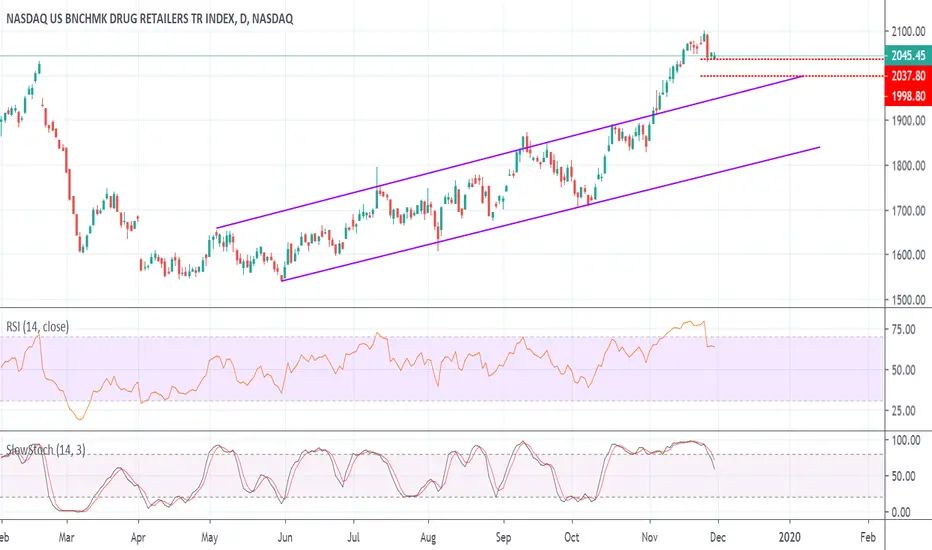Image resolution: width=932 pixels, height=550 pixels.
Task: Select the Aug label on time axis
Action: pyautogui.click(x=428, y=538)
